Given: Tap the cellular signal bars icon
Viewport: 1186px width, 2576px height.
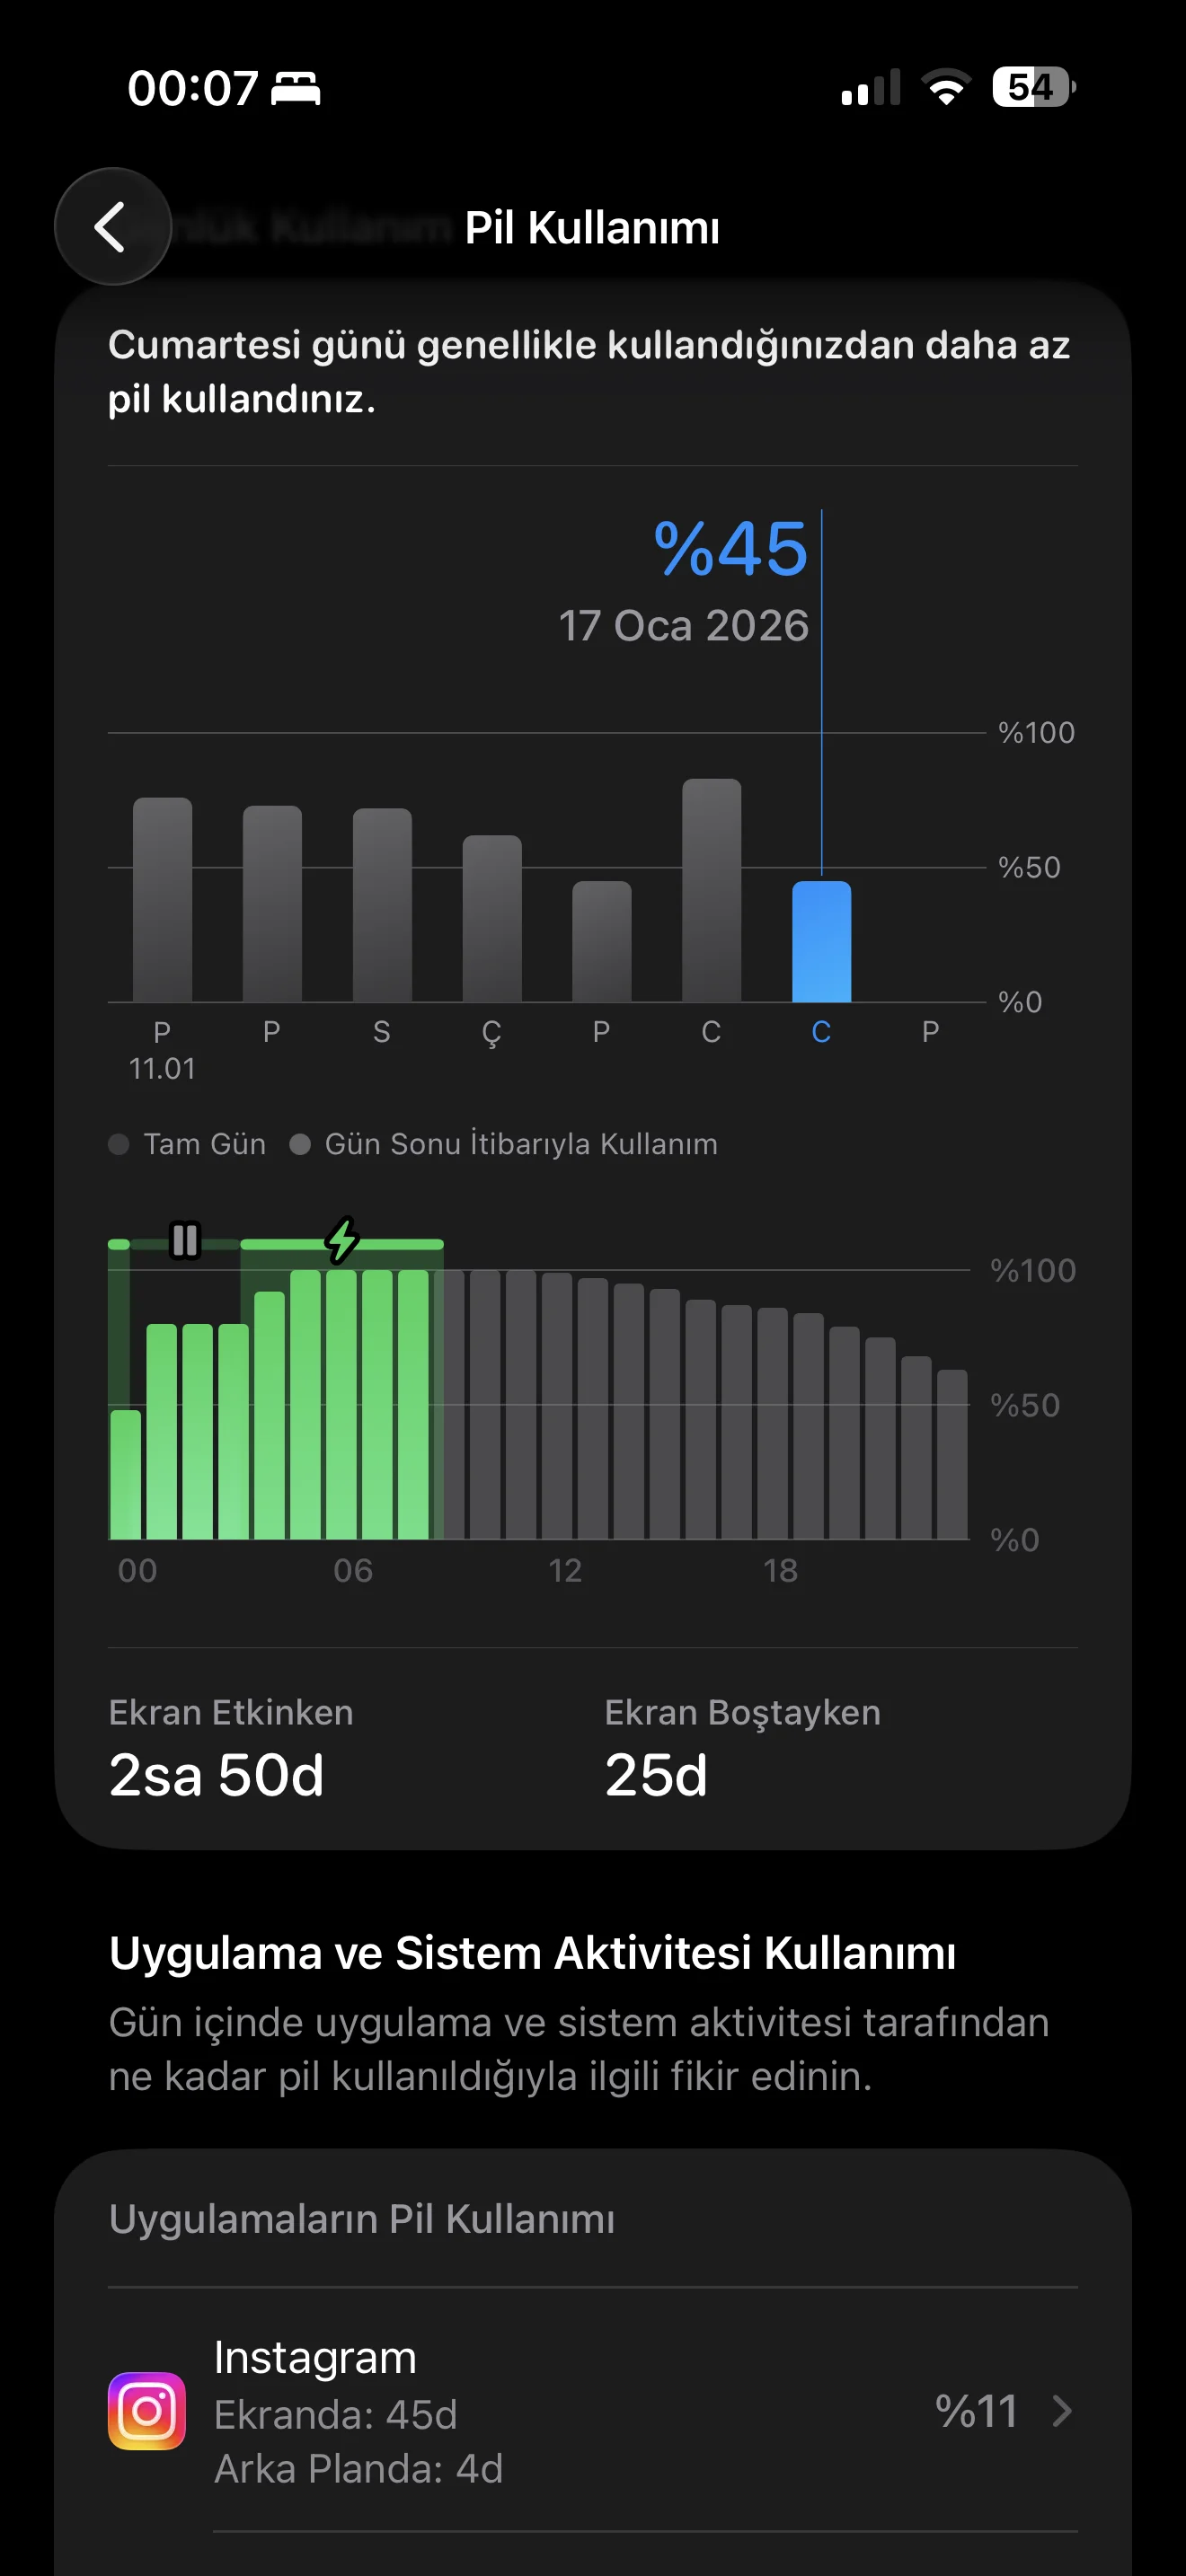Looking at the screenshot, I should (x=871, y=88).
